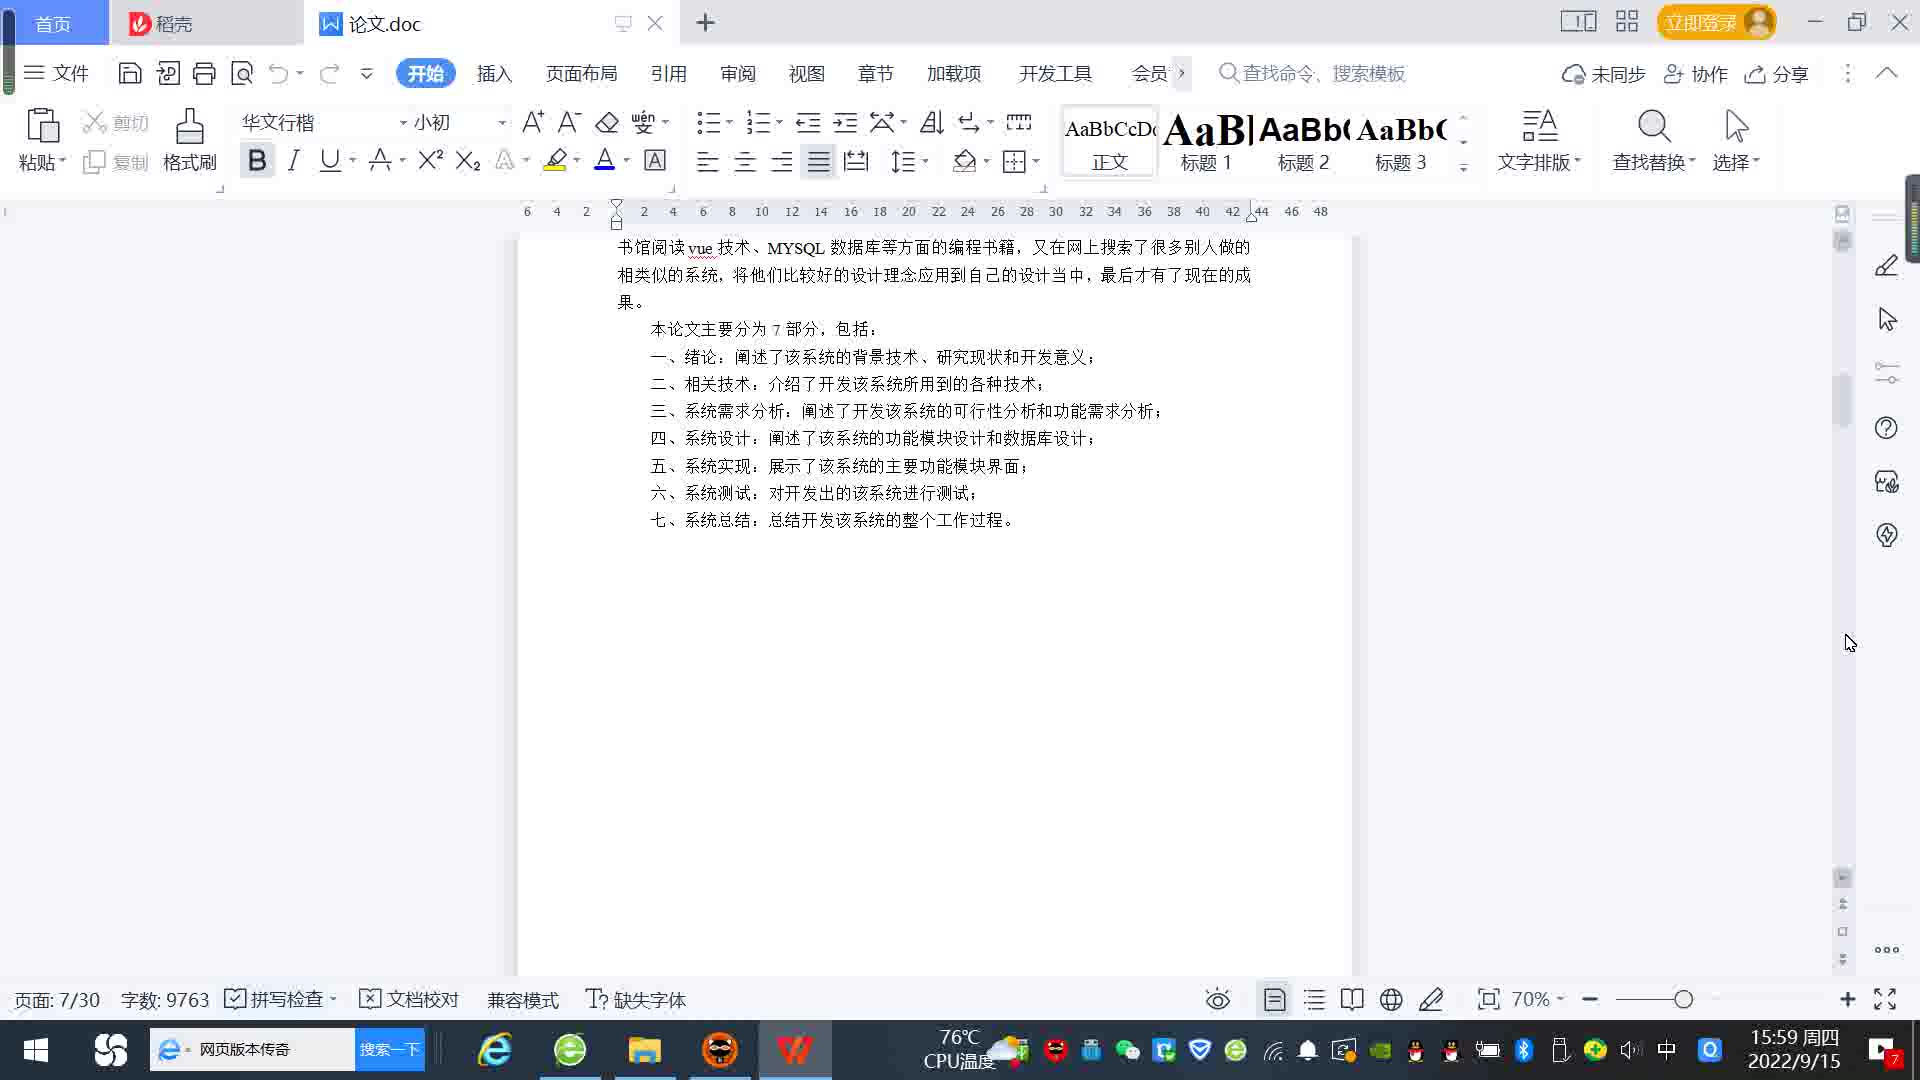Click the help question mark sidebar icon
Viewport: 1920px width, 1080px height.
[x=1886, y=428]
